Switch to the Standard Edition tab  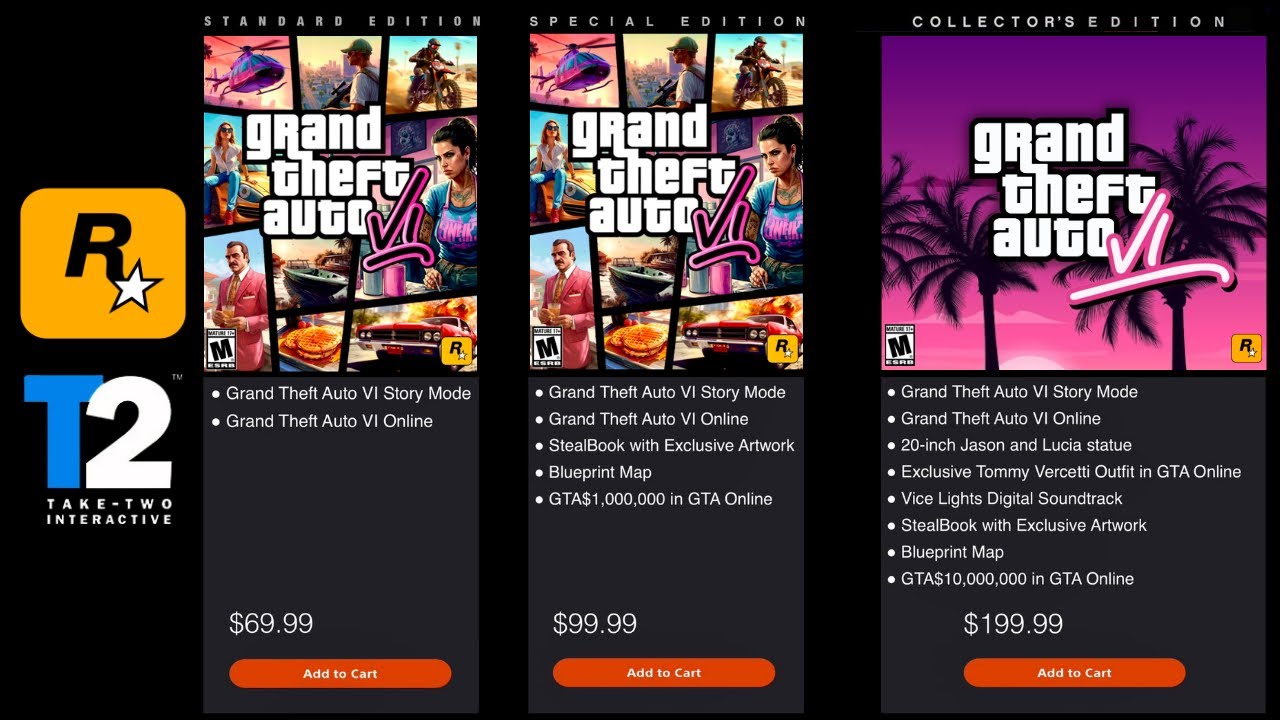(340, 20)
